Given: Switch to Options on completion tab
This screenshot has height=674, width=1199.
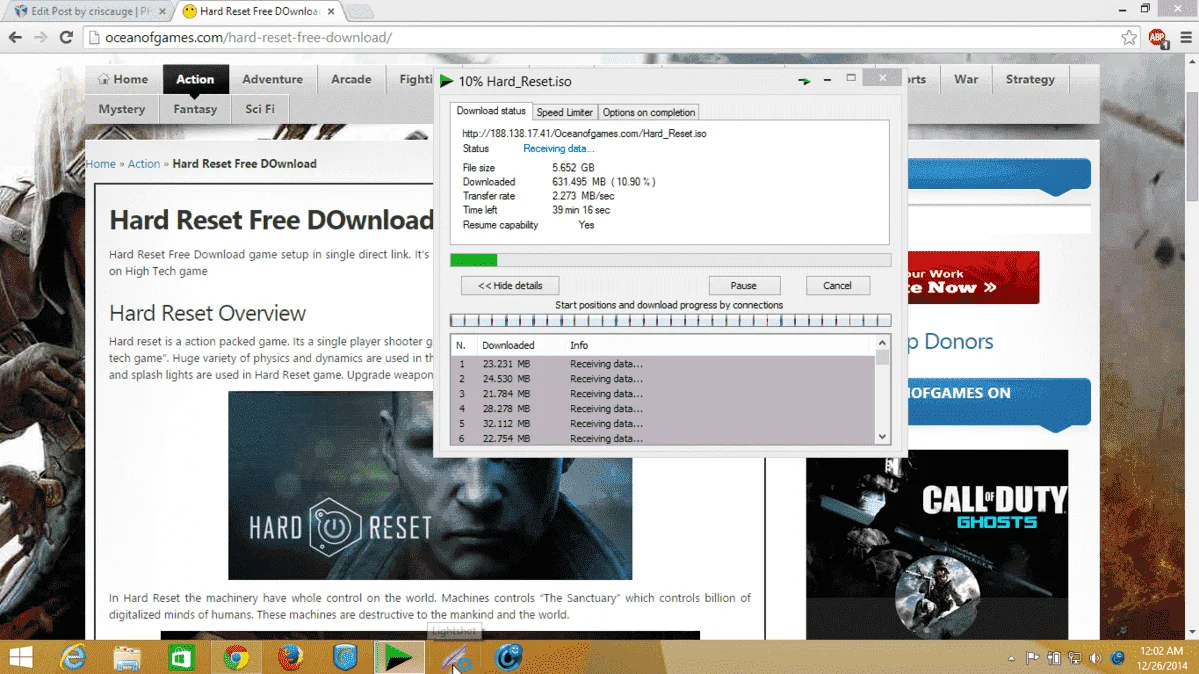Looking at the screenshot, I should pyautogui.click(x=648, y=112).
